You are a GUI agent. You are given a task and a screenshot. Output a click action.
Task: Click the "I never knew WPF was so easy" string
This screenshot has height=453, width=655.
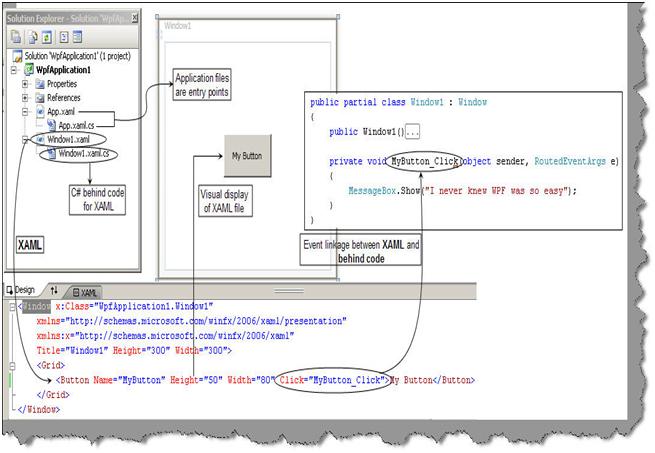[x=497, y=191]
